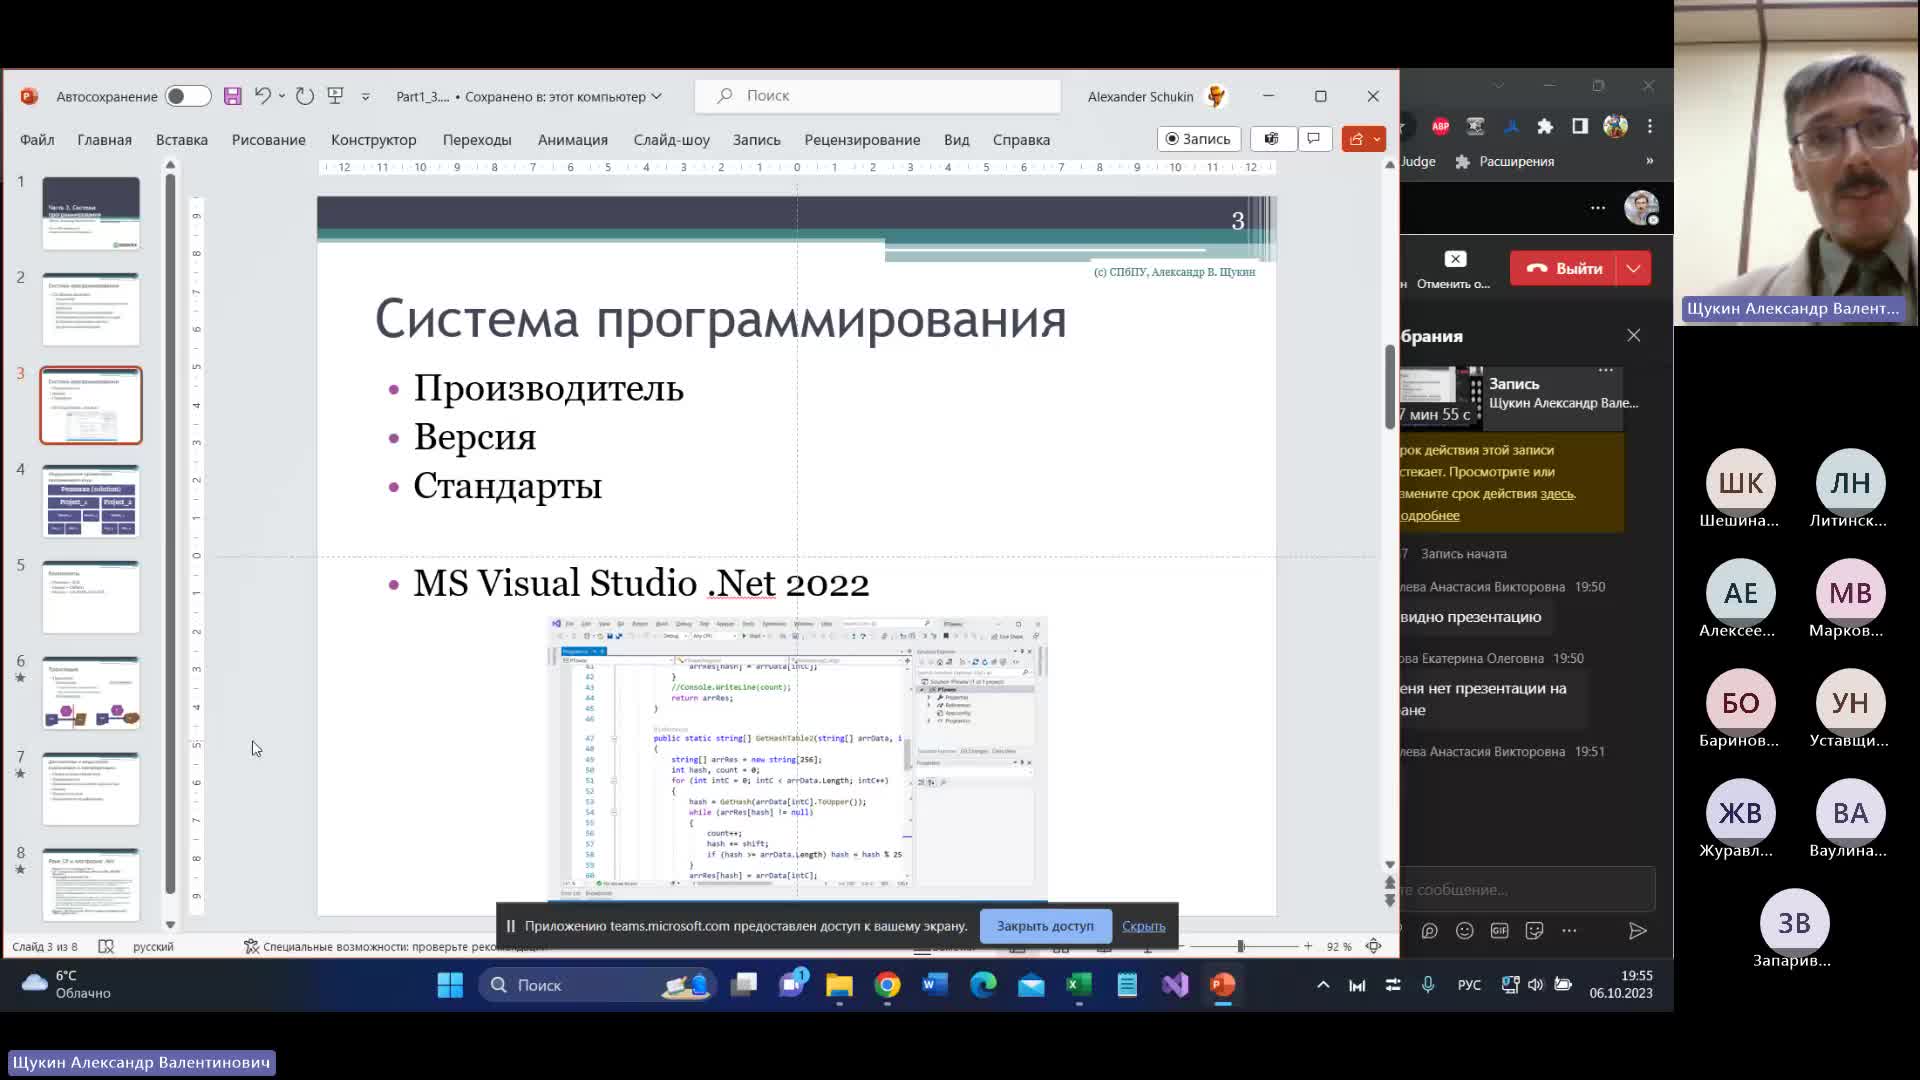
Task: Click the Запись record button in ribbon
Action: tap(1199, 139)
